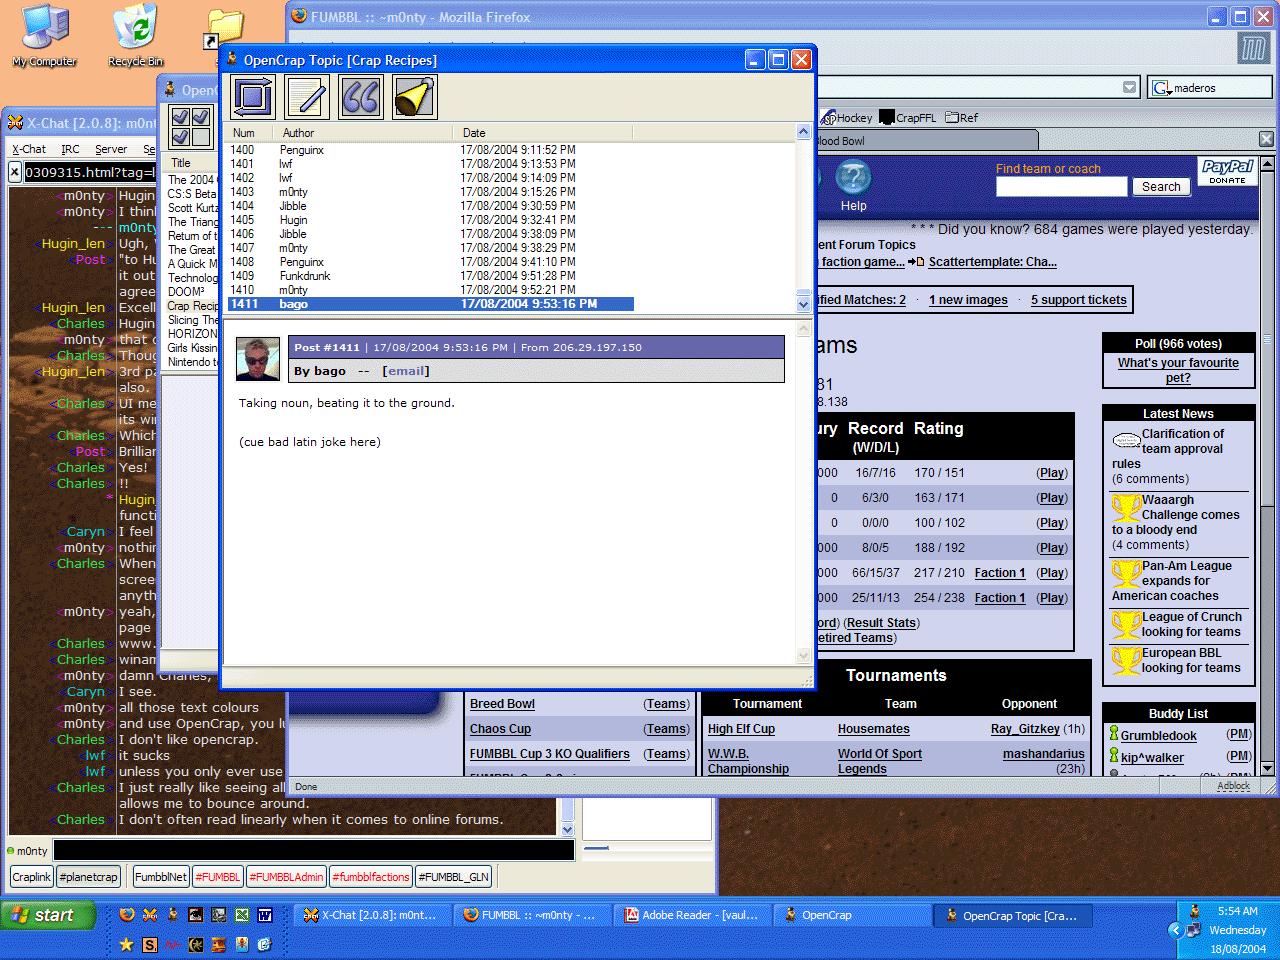Launch Word from quick launch bar
This screenshot has width=1280, height=960.
pos(265,914)
